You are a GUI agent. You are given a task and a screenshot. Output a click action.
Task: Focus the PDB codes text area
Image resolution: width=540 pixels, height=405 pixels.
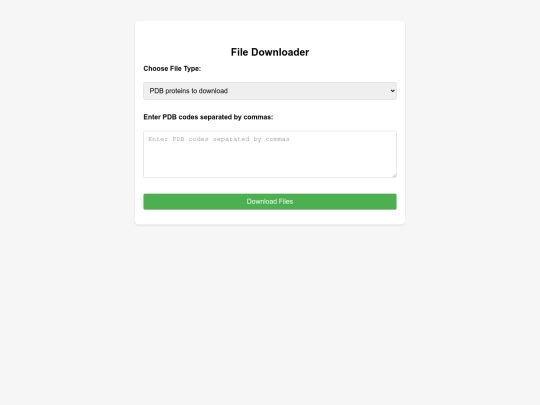tap(270, 154)
